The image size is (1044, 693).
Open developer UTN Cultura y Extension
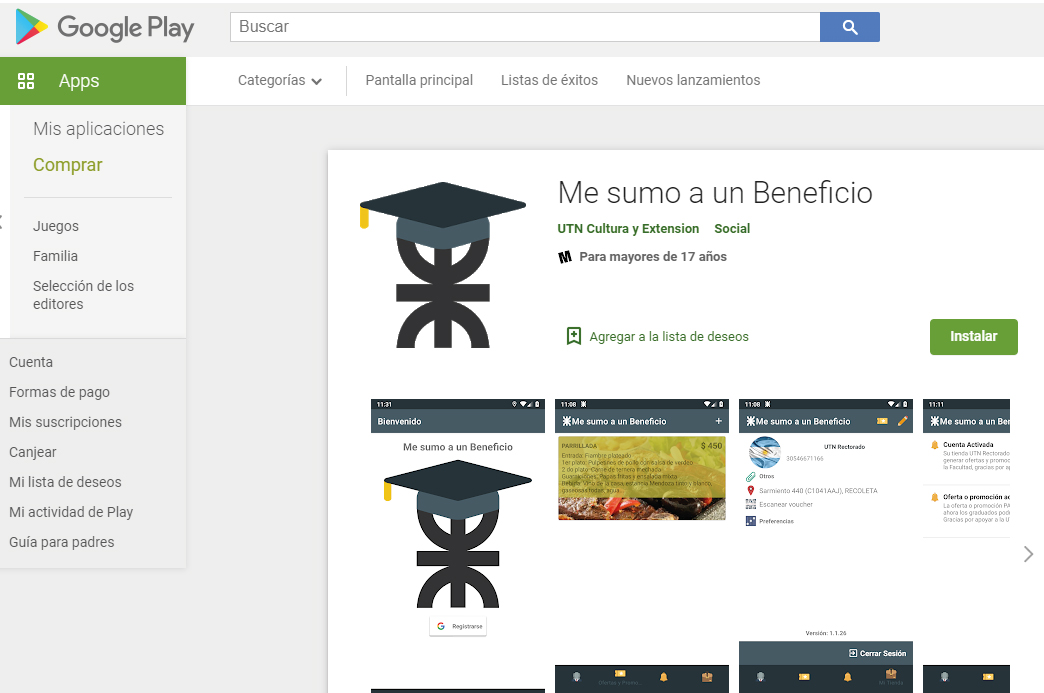pyautogui.click(x=628, y=228)
